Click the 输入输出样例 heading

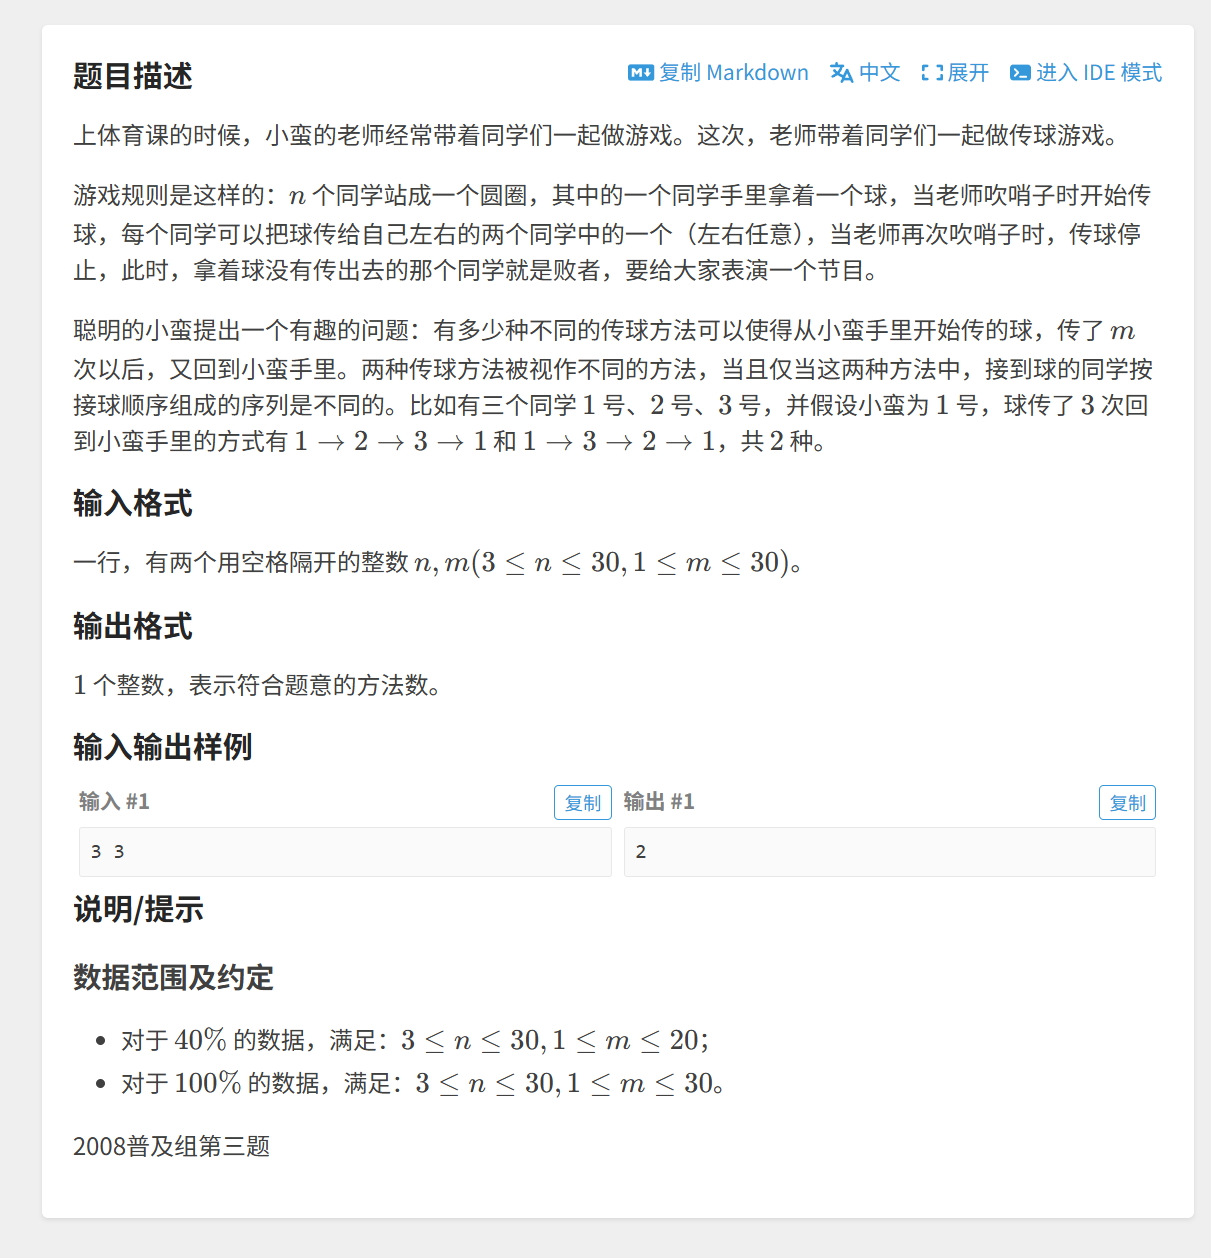(x=163, y=747)
